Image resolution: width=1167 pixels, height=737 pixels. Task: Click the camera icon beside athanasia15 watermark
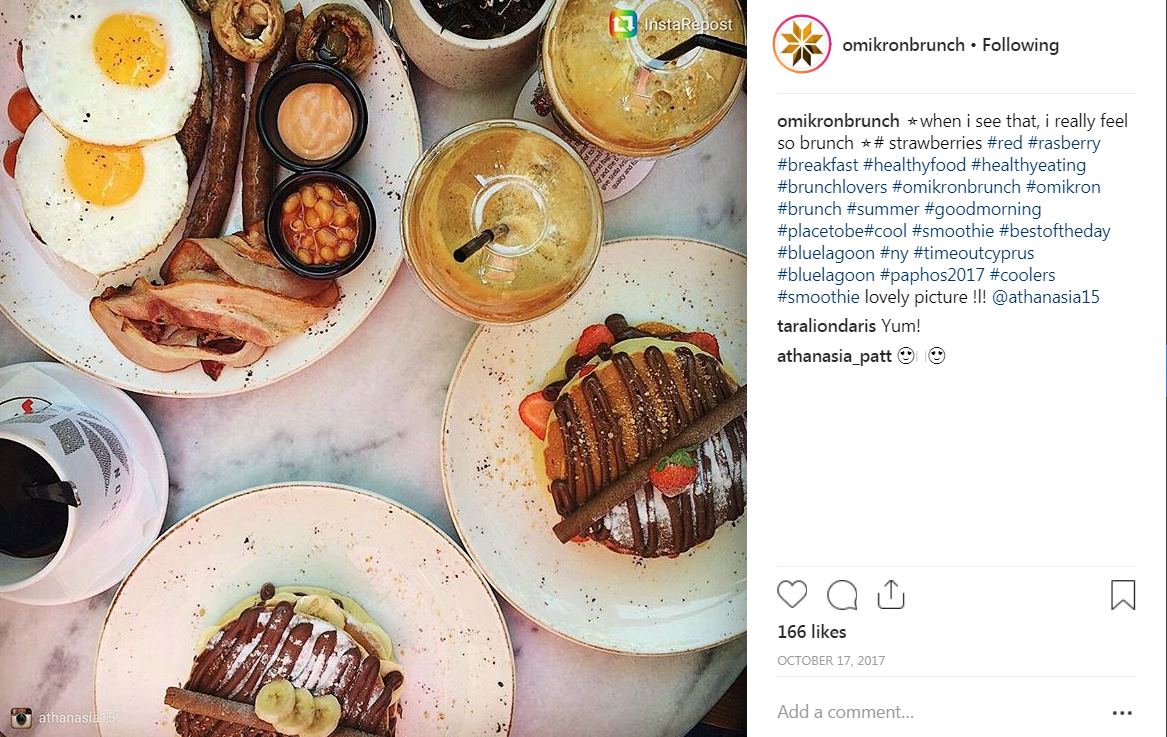point(21,718)
